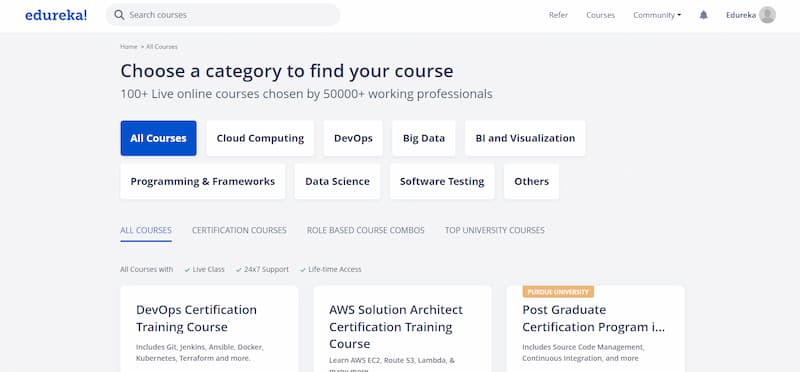
Task: Click the search magnifier icon
Action: tap(119, 15)
